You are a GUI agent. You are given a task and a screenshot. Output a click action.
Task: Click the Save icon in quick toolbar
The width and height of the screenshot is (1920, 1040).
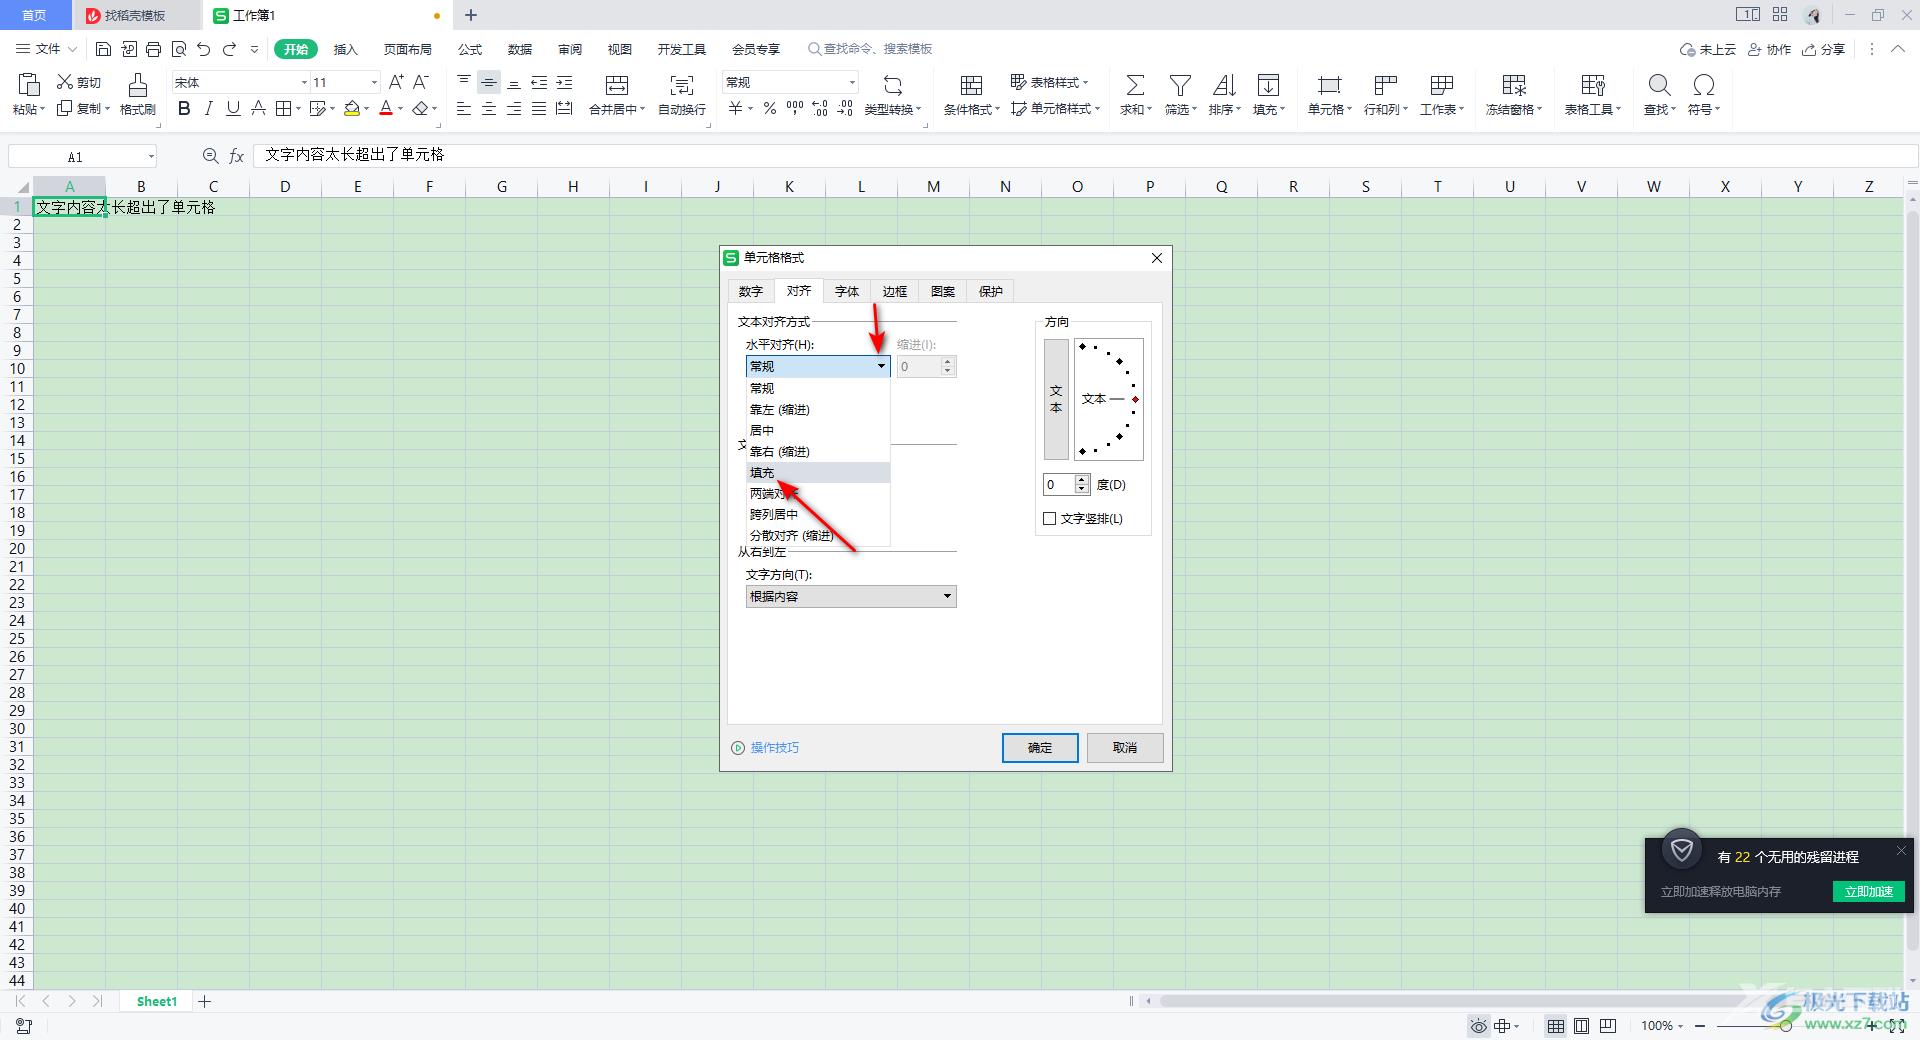103,49
